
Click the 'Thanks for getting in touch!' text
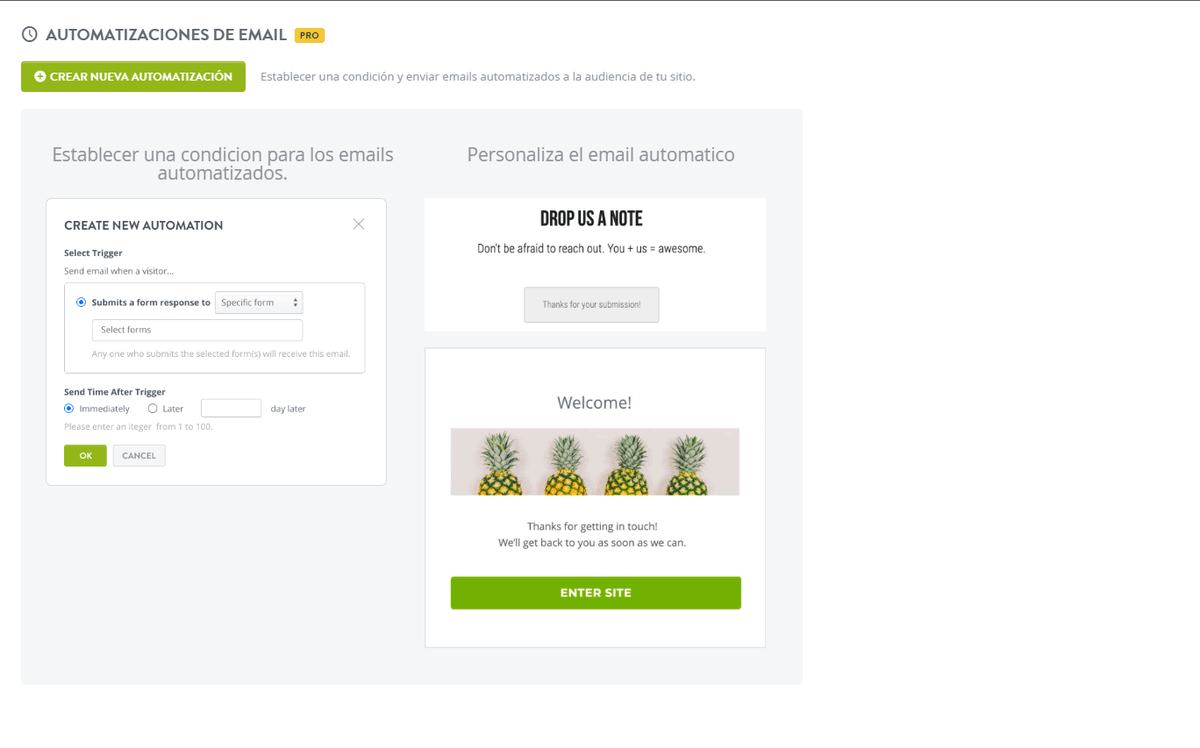tap(592, 526)
